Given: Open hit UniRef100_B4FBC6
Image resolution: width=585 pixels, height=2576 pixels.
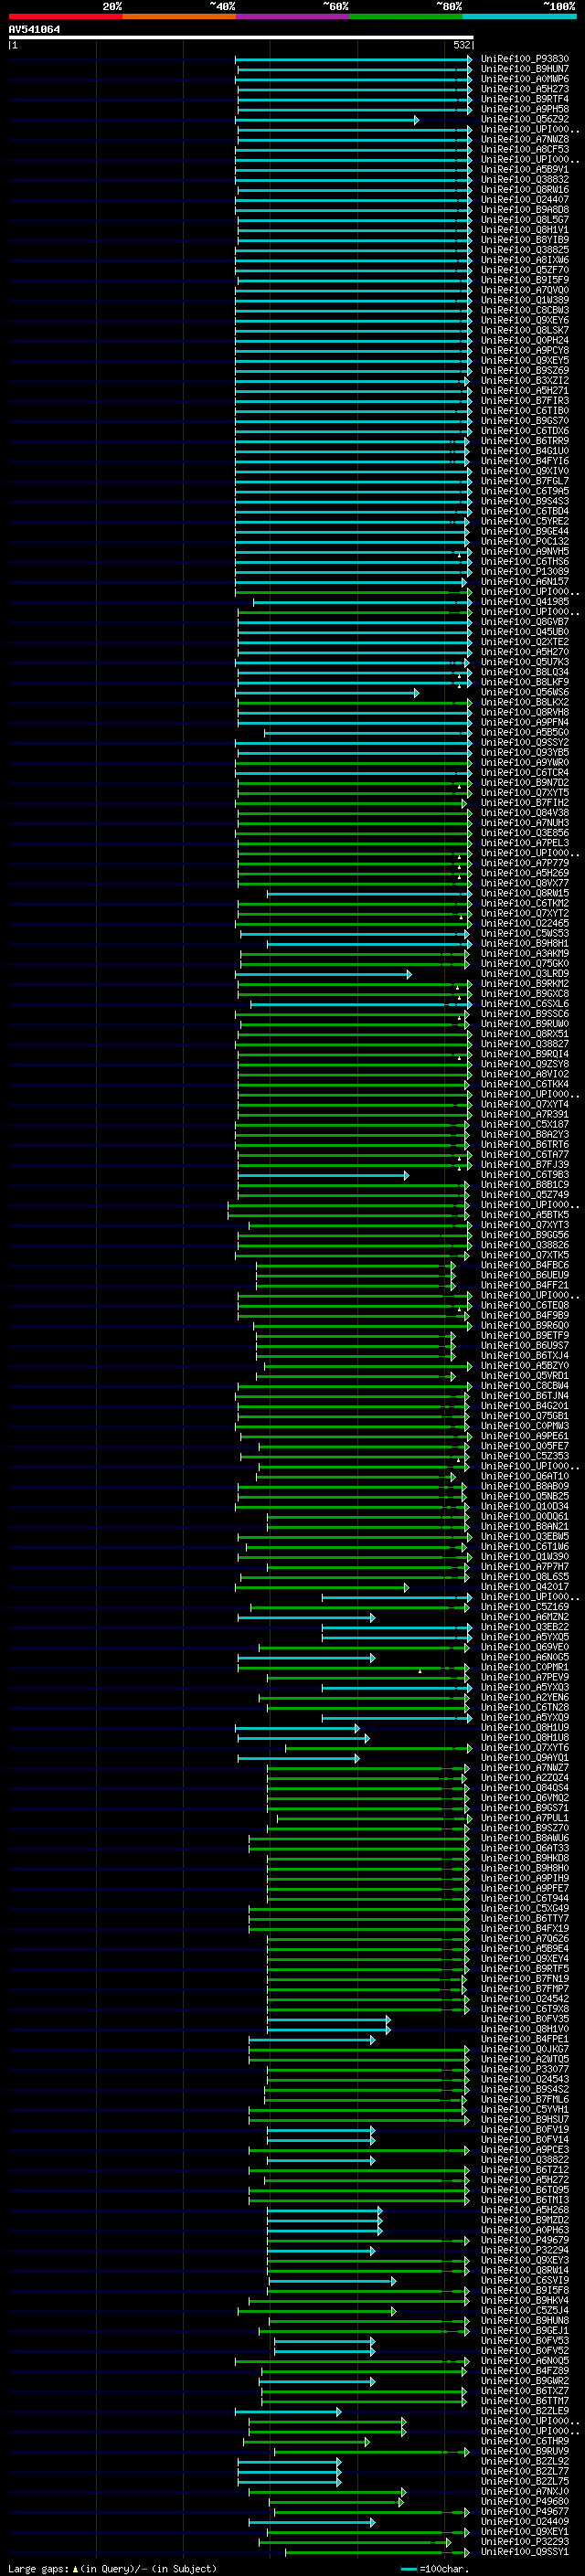Looking at the screenshot, I should coord(525,1266).
